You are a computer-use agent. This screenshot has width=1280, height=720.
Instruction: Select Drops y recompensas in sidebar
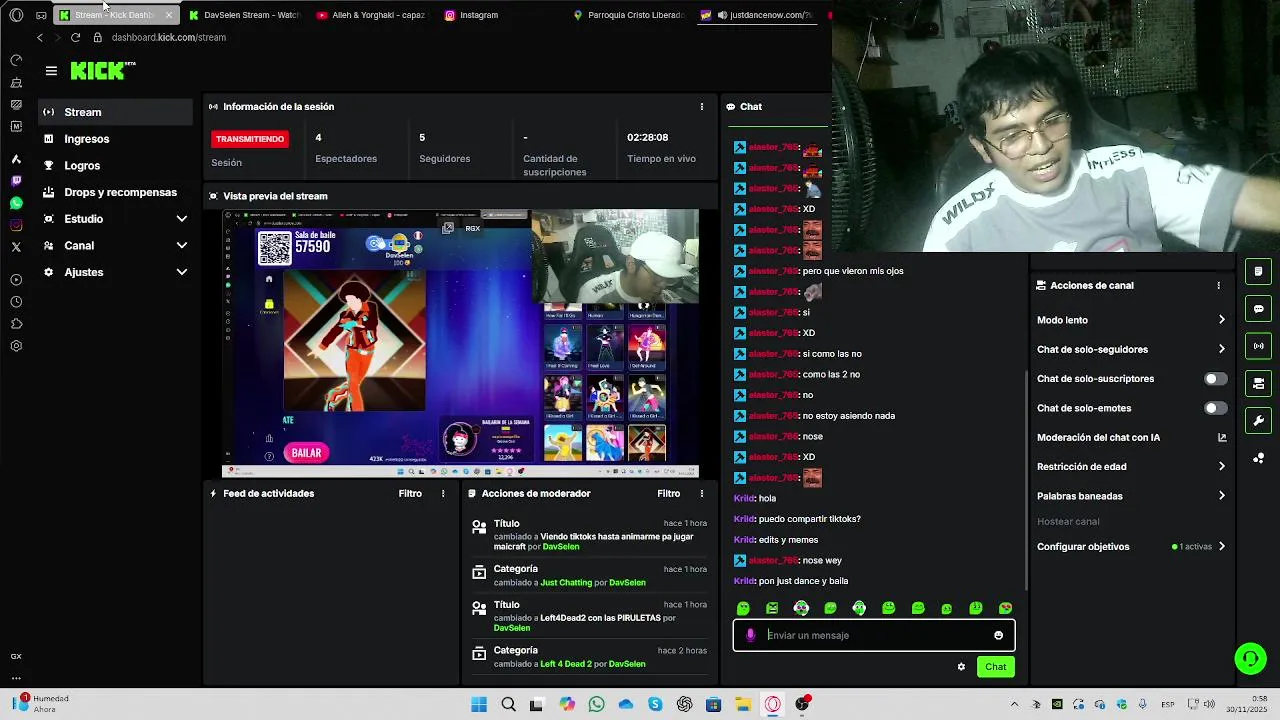coord(116,192)
